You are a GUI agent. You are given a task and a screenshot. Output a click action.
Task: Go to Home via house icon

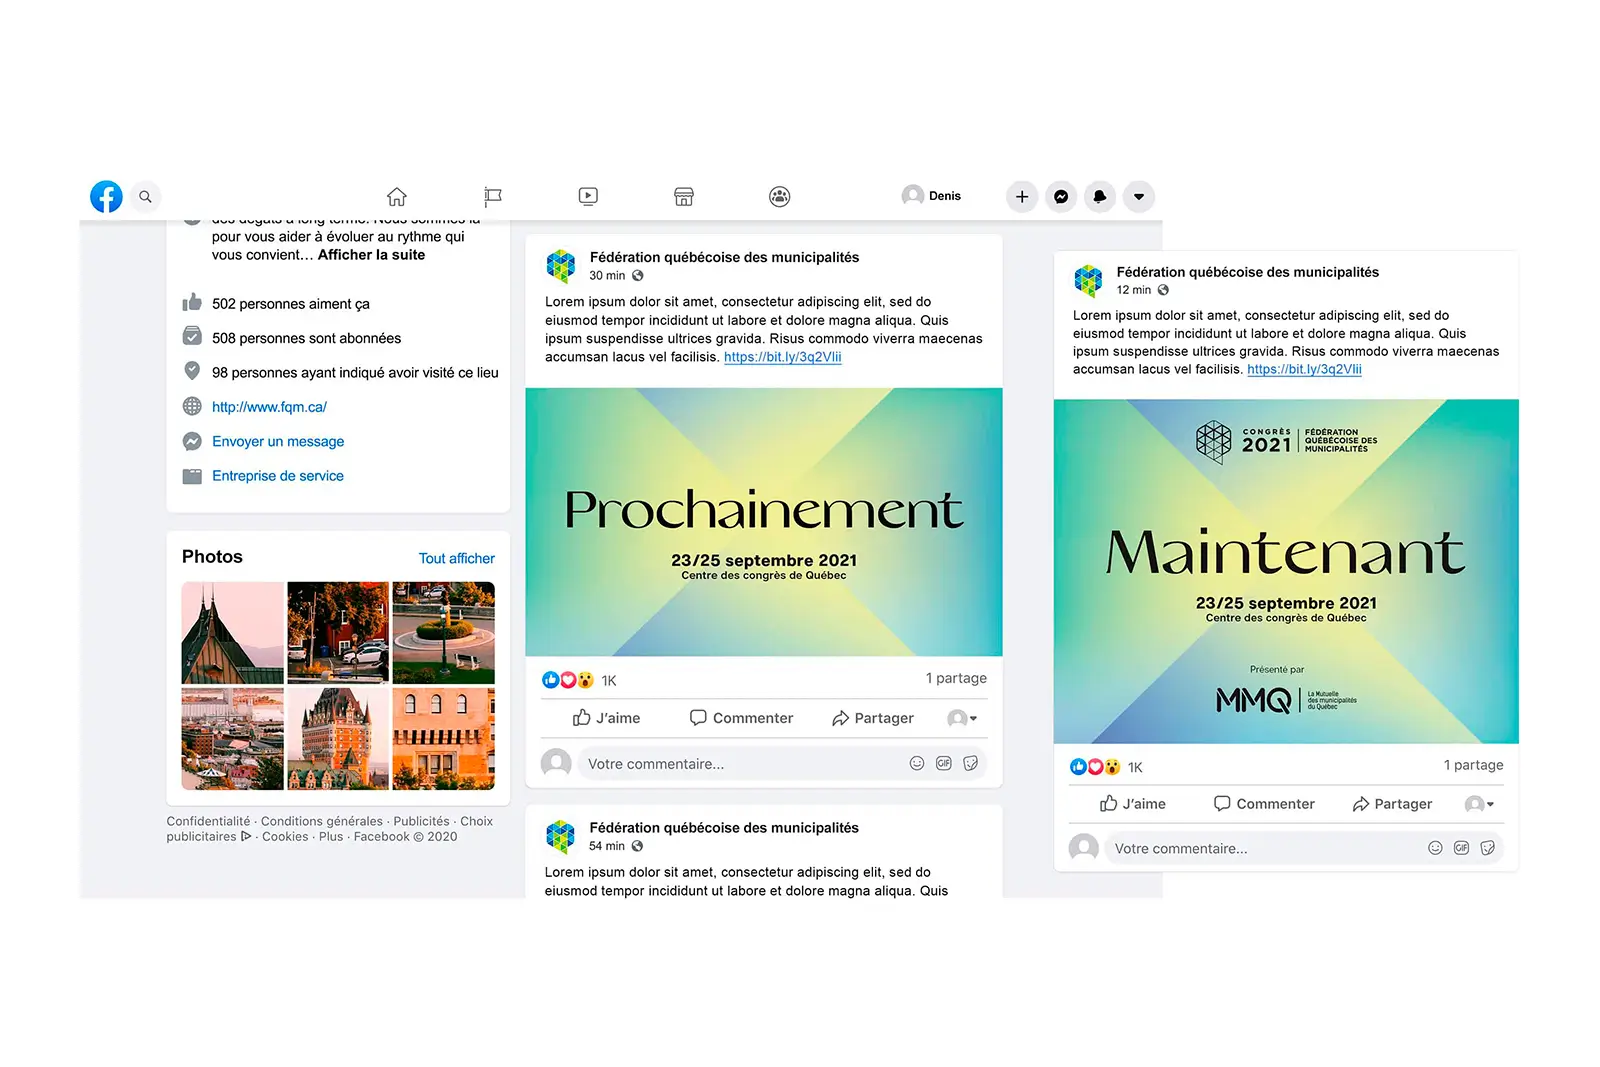tap(397, 197)
